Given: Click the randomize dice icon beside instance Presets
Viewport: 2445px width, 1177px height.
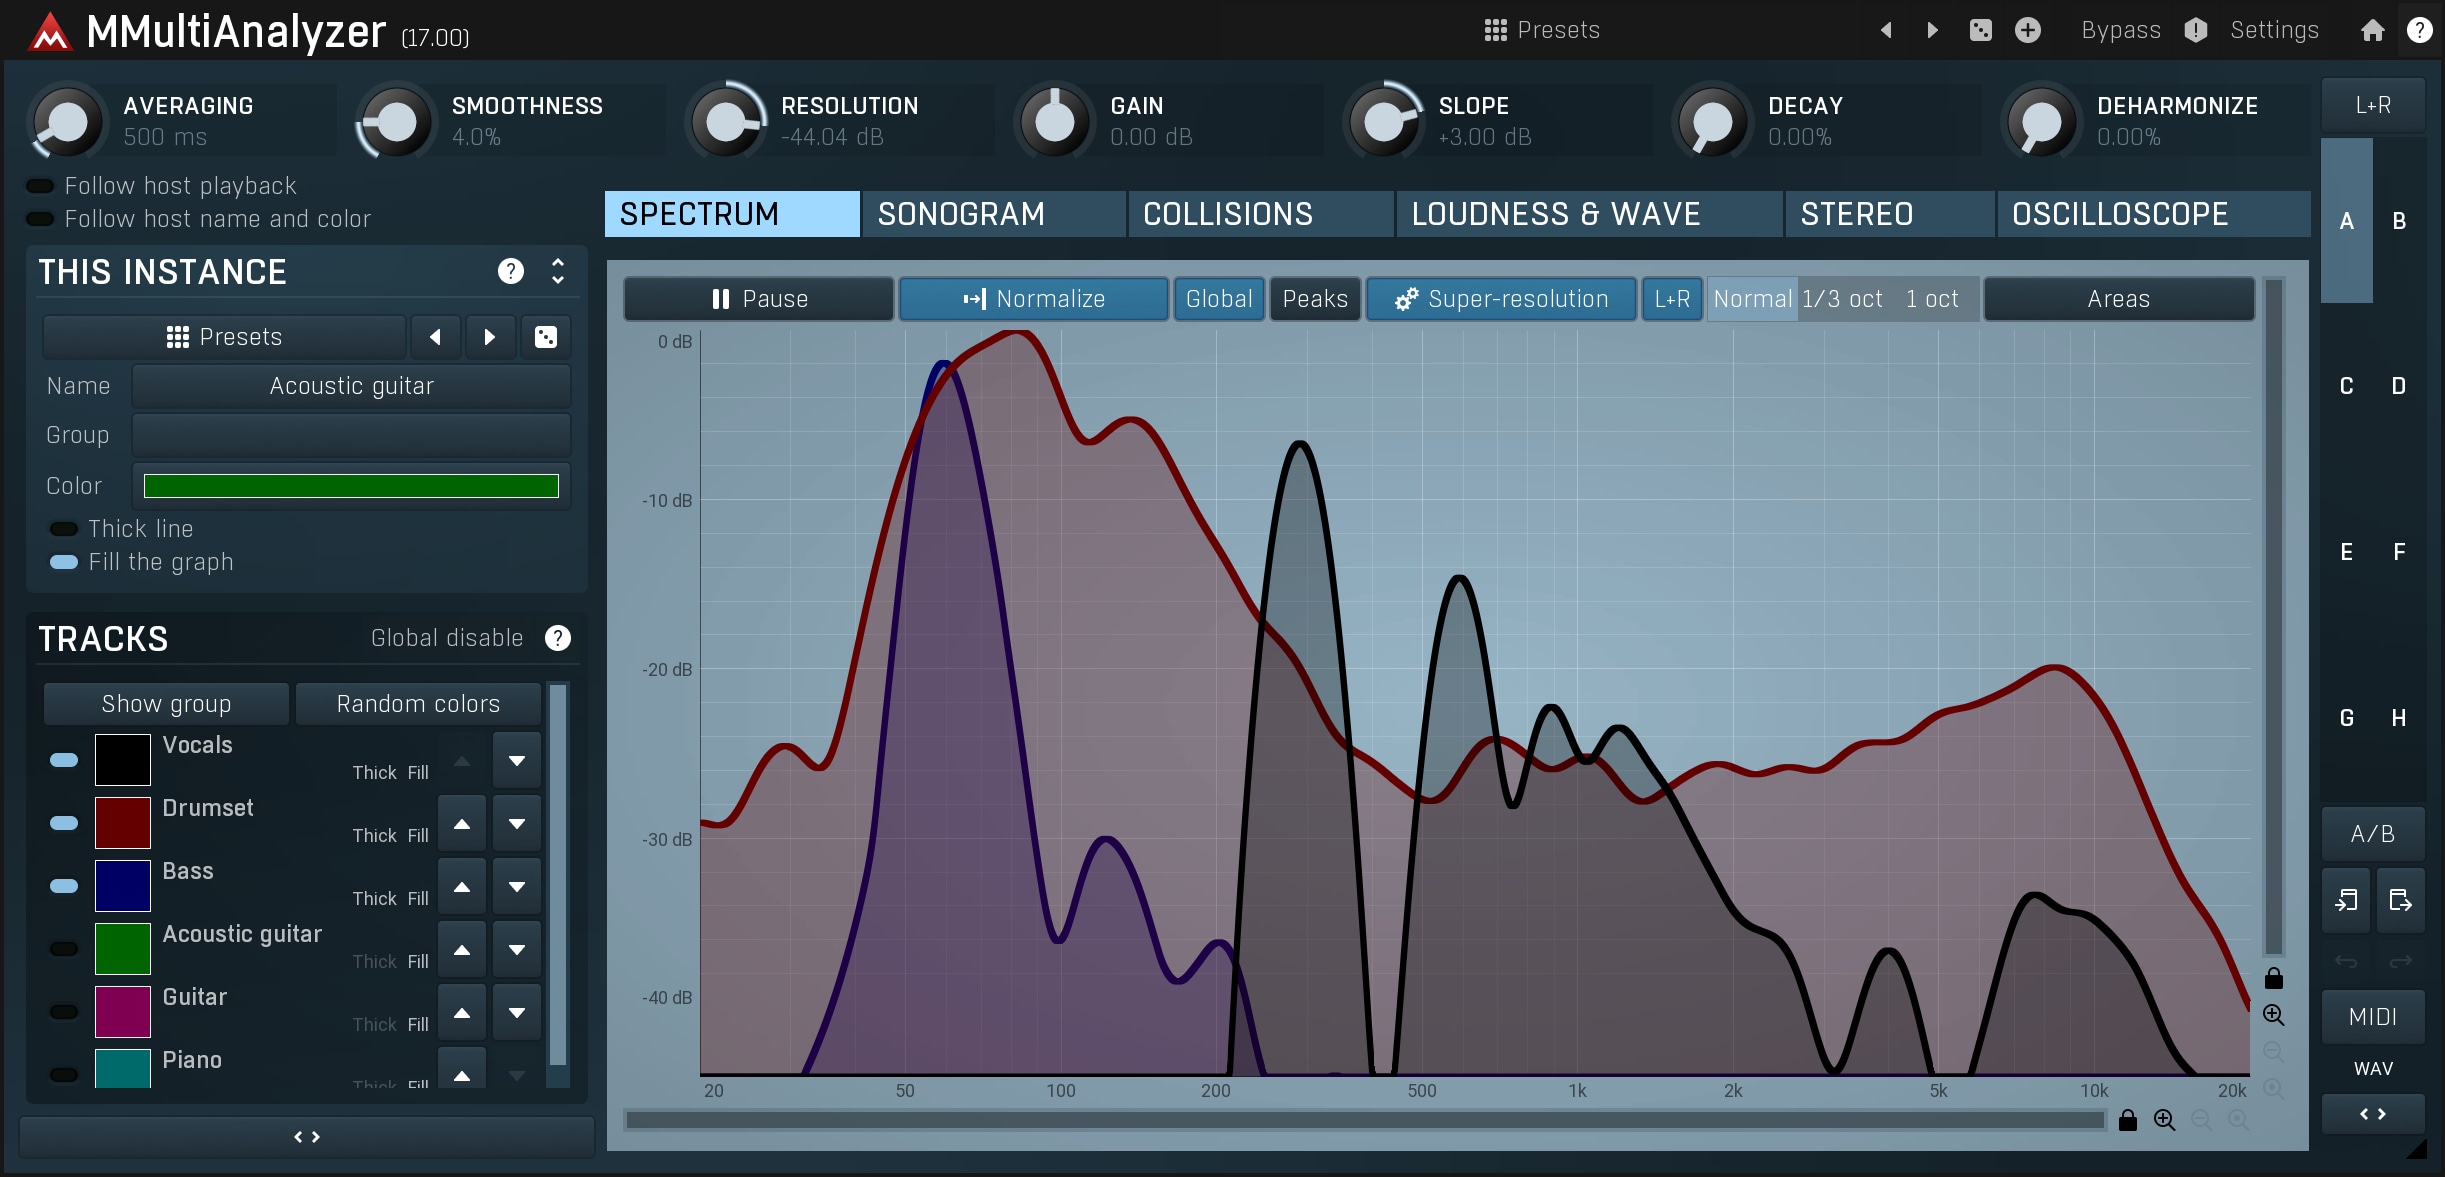Looking at the screenshot, I should pos(546,337).
